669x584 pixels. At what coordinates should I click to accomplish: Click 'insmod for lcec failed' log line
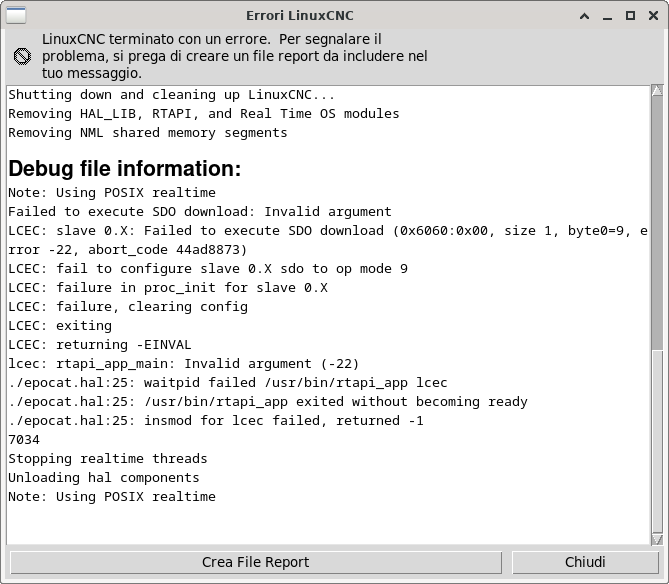[x=216, y=421]
